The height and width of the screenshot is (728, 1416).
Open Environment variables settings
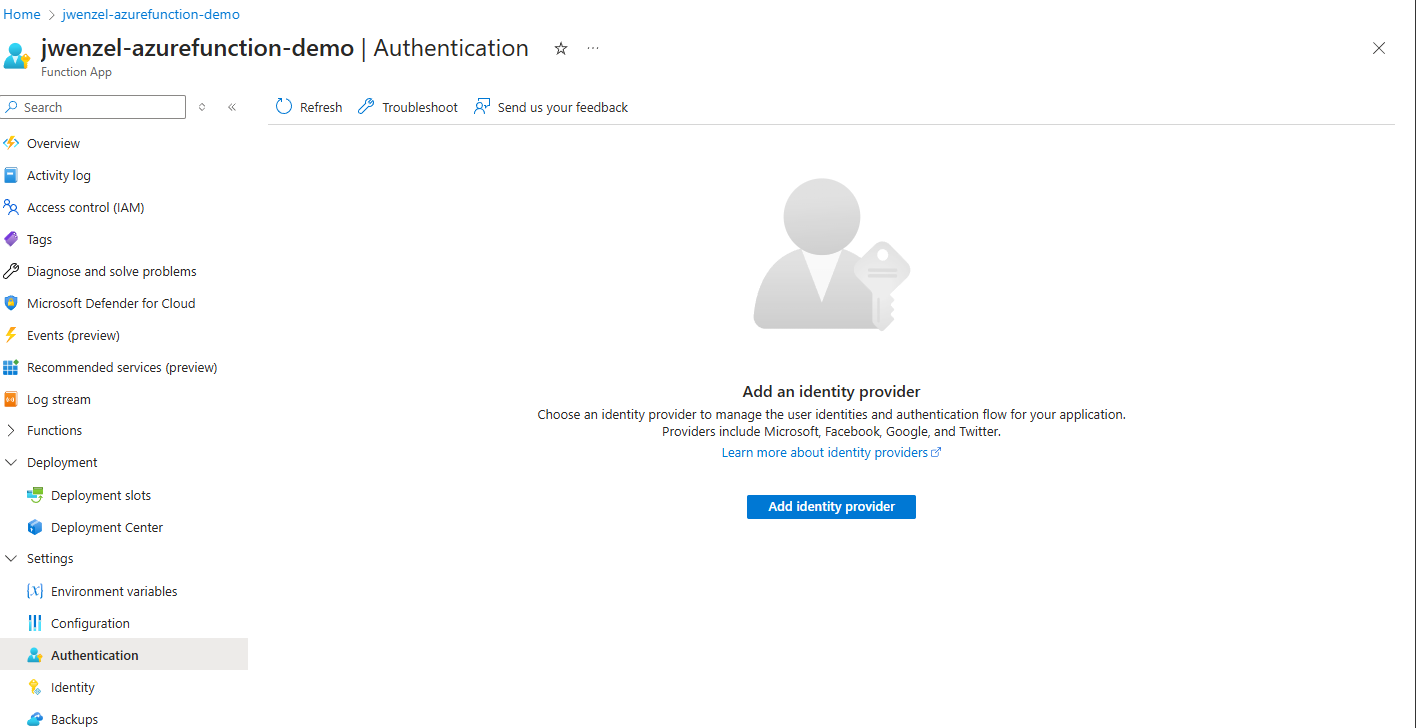tap(113, 591)
